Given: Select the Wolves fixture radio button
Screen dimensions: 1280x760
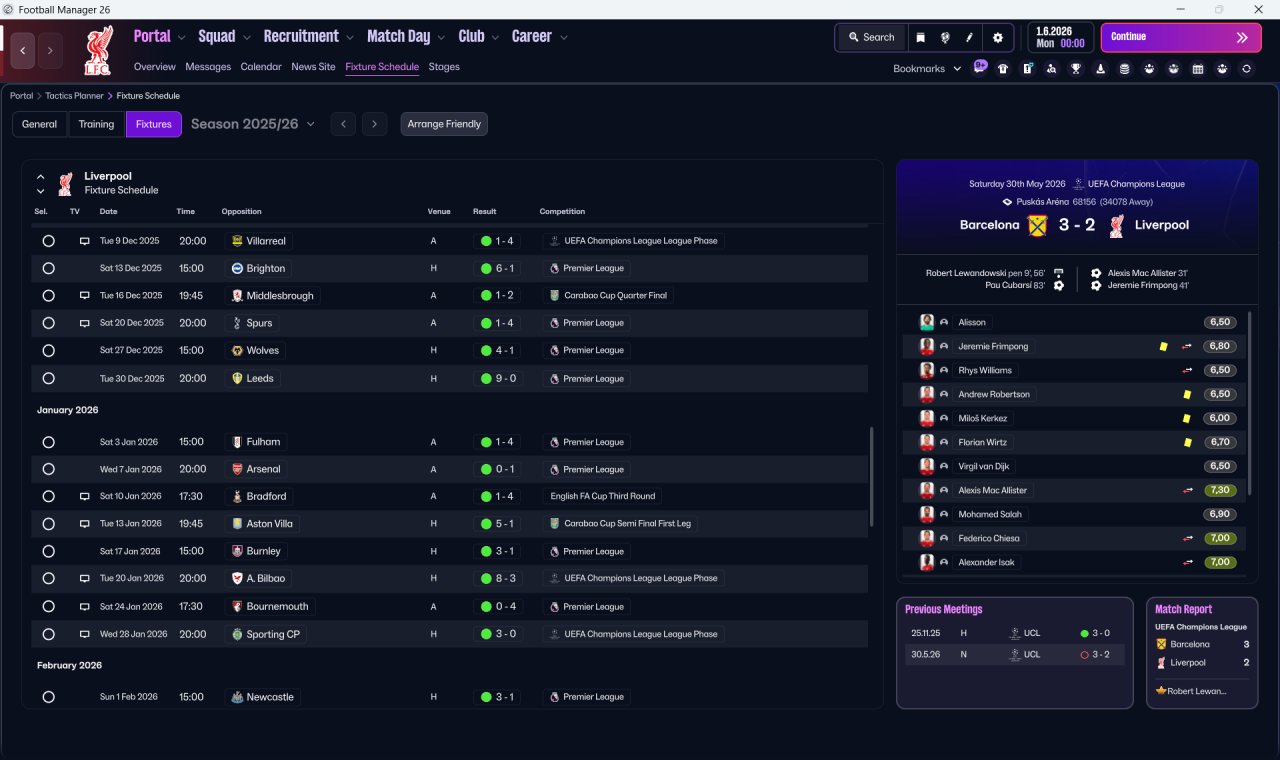Looking at the screenshot, I should 48,350.
